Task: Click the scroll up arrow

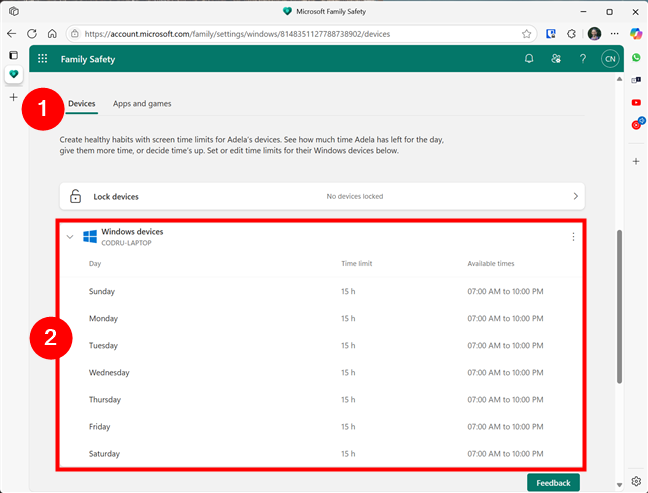Action: [619, 79]
